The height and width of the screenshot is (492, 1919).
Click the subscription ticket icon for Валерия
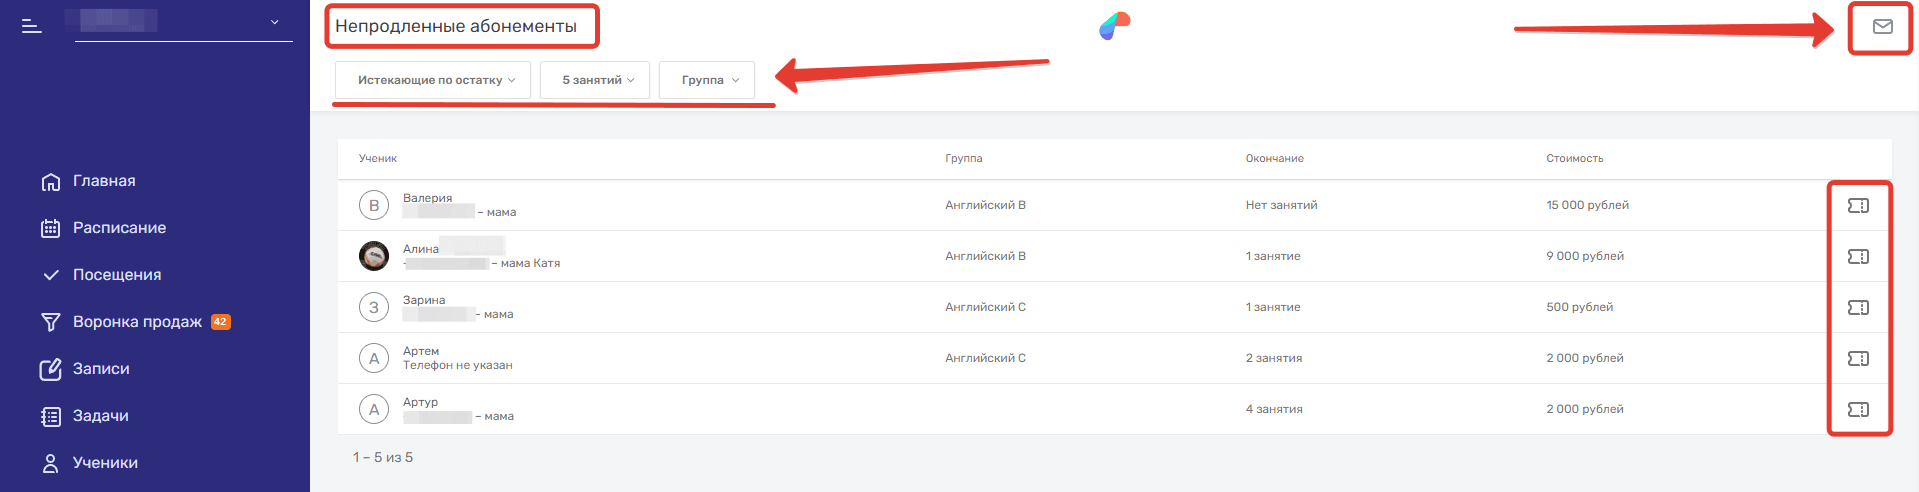click(x=1858, y=206)
